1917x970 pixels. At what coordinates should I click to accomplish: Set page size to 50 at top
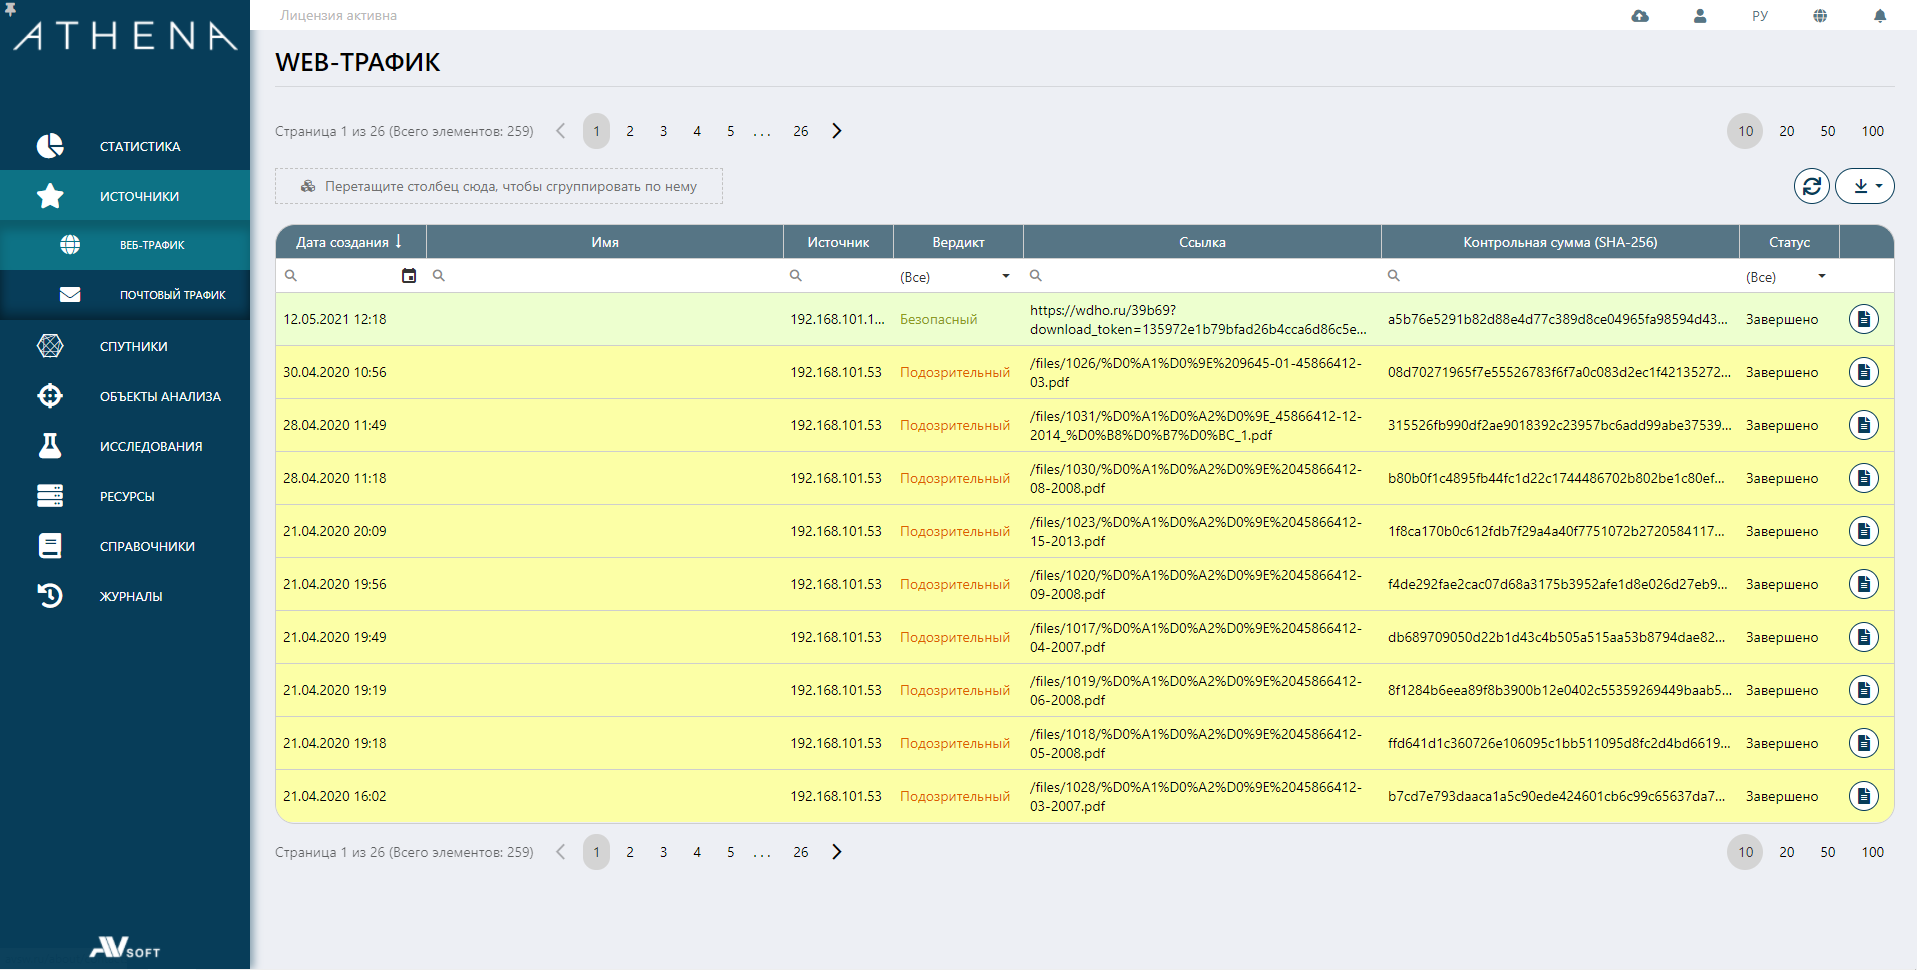click(x=1827, y=131)
